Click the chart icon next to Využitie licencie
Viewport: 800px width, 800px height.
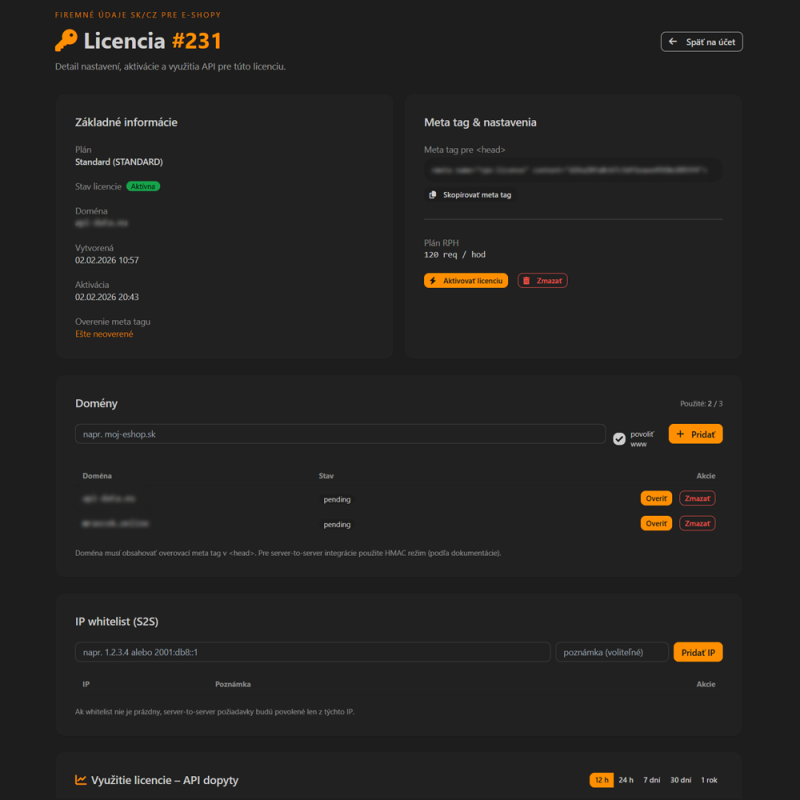(81, 780)
